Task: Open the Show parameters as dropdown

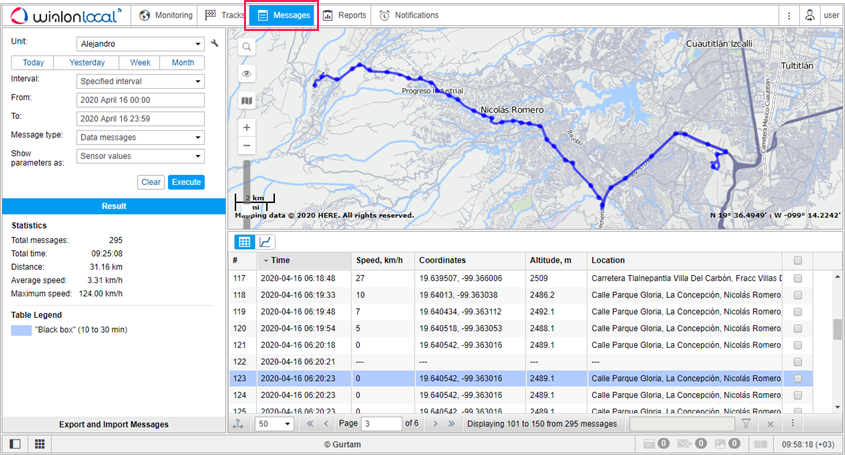Action: point(140,156)
